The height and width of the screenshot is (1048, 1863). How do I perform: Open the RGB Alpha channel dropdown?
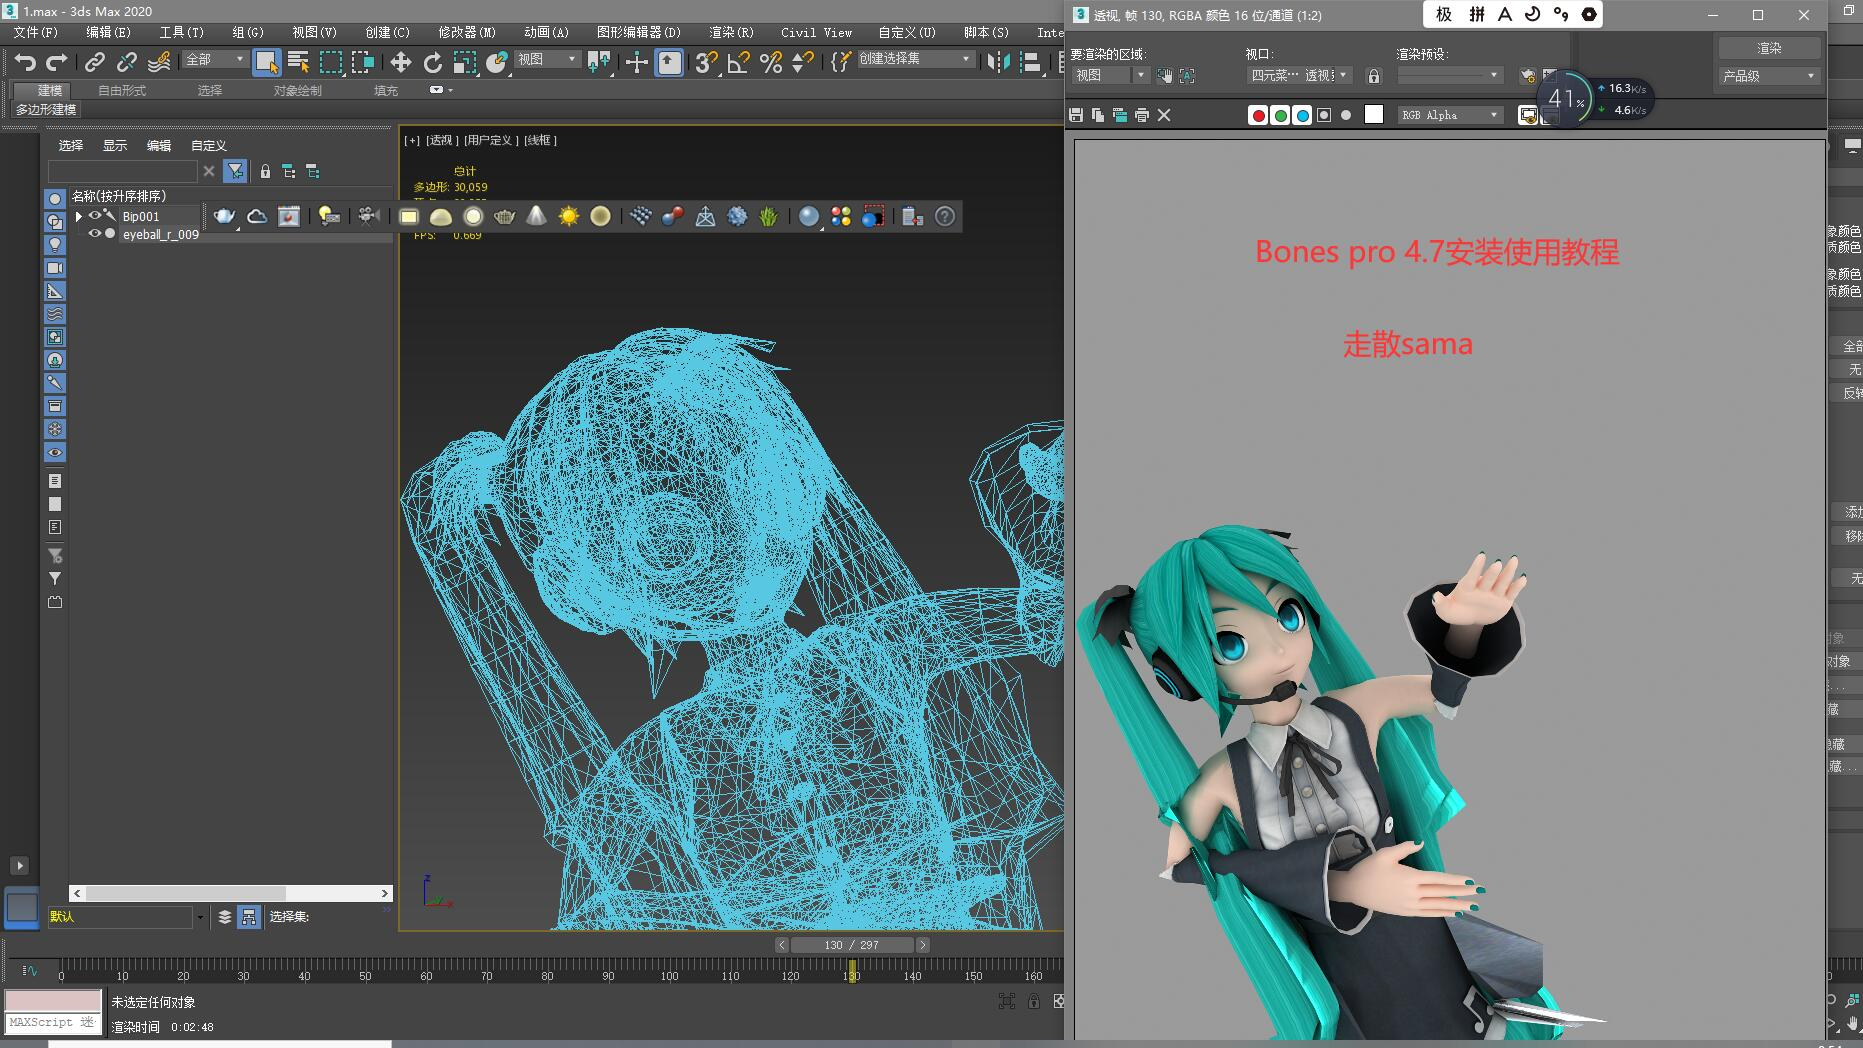click(x=1450, y=115)
